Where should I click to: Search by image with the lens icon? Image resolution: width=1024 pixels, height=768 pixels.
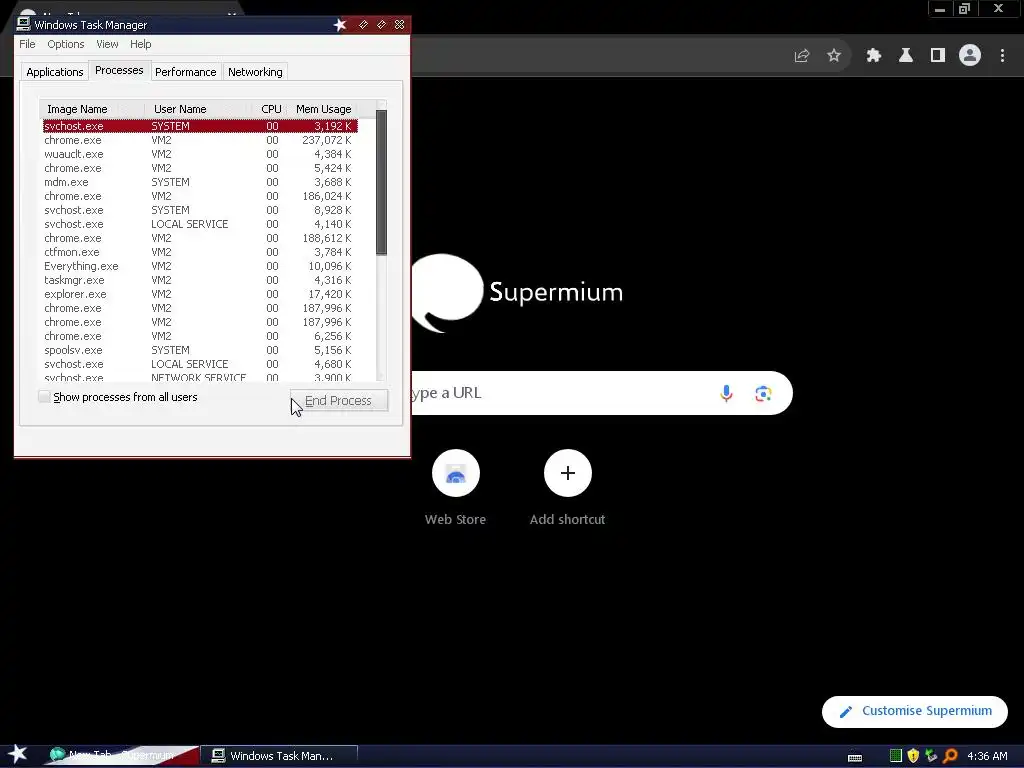pos(763,393)
